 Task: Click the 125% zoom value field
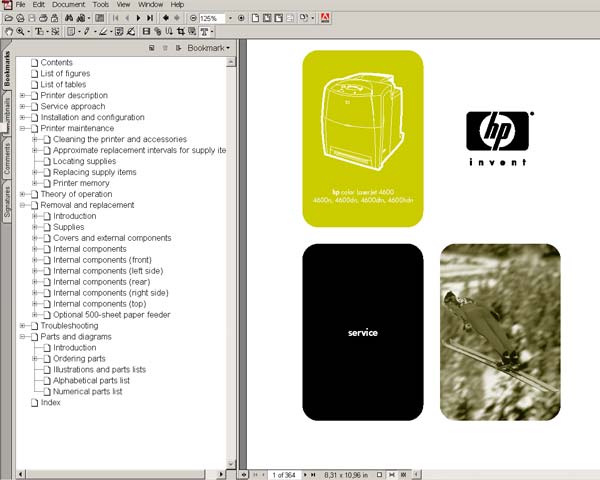tap(212, 18)
